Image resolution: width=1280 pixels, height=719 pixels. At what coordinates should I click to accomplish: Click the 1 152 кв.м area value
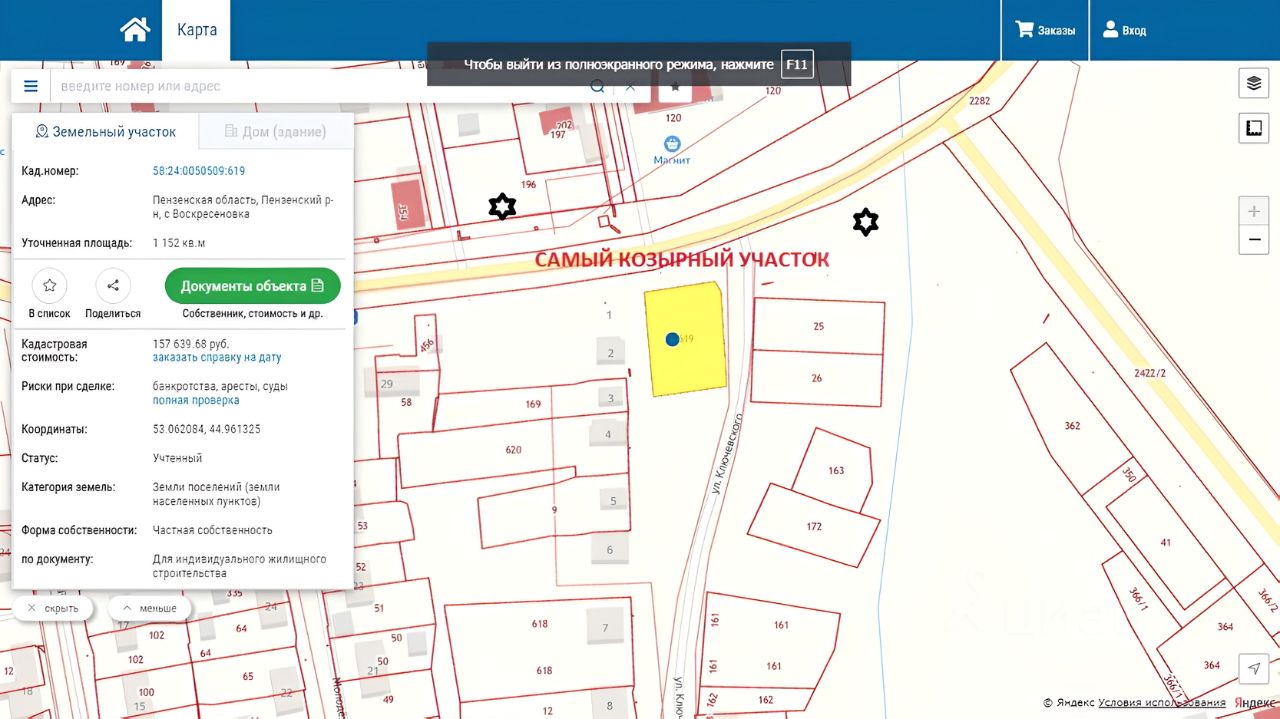(179, 243)
